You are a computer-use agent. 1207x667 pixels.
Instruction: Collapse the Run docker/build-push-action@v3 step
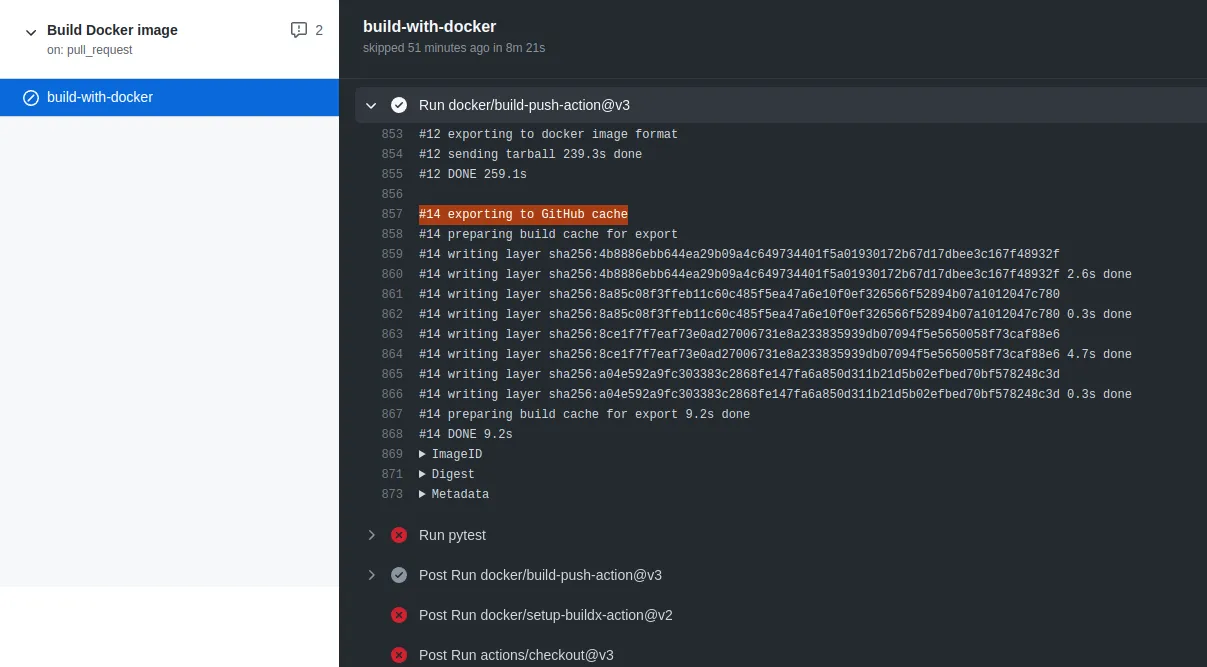pos(371,105)
